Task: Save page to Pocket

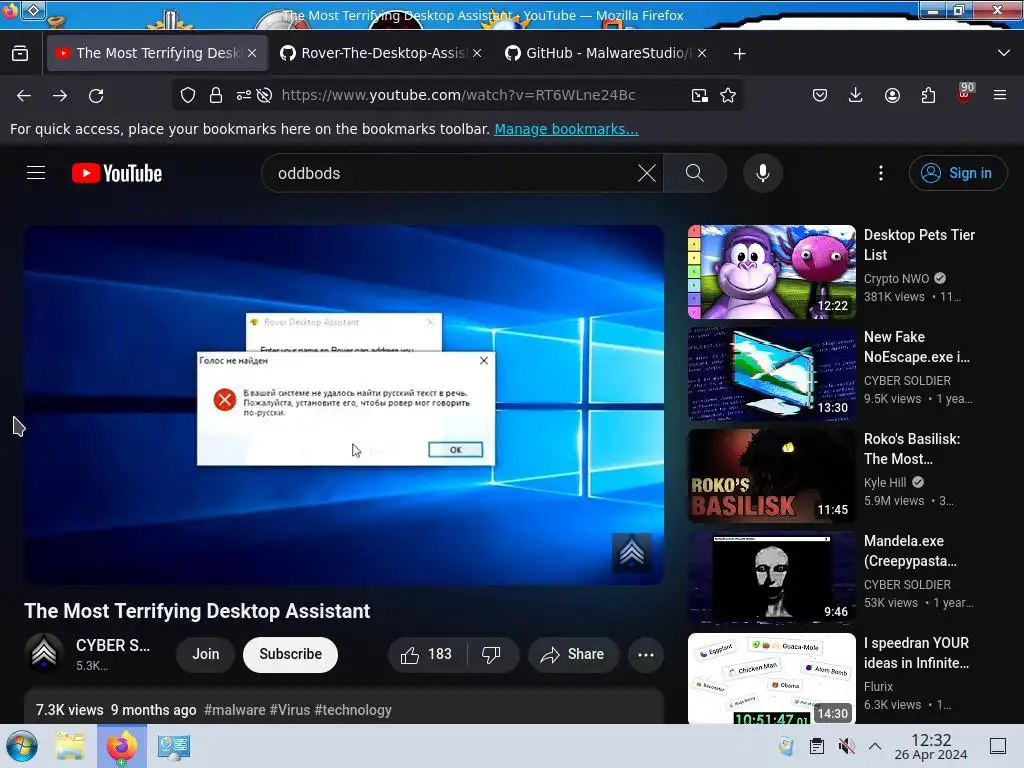Action: pos(820,95)
